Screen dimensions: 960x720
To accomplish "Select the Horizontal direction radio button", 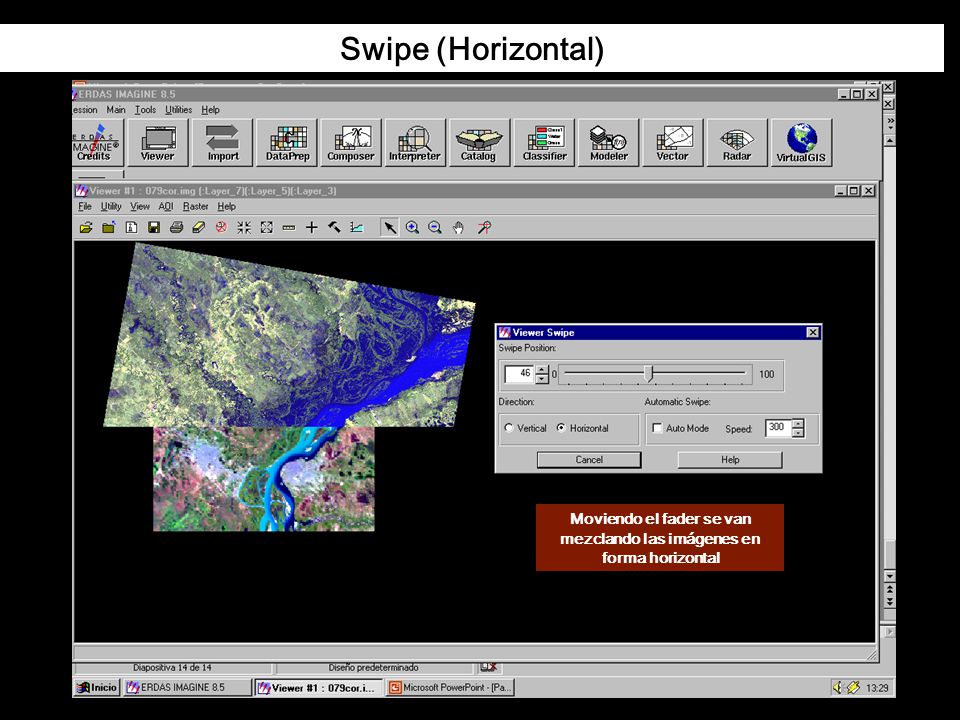I will [x=561, y=428].
